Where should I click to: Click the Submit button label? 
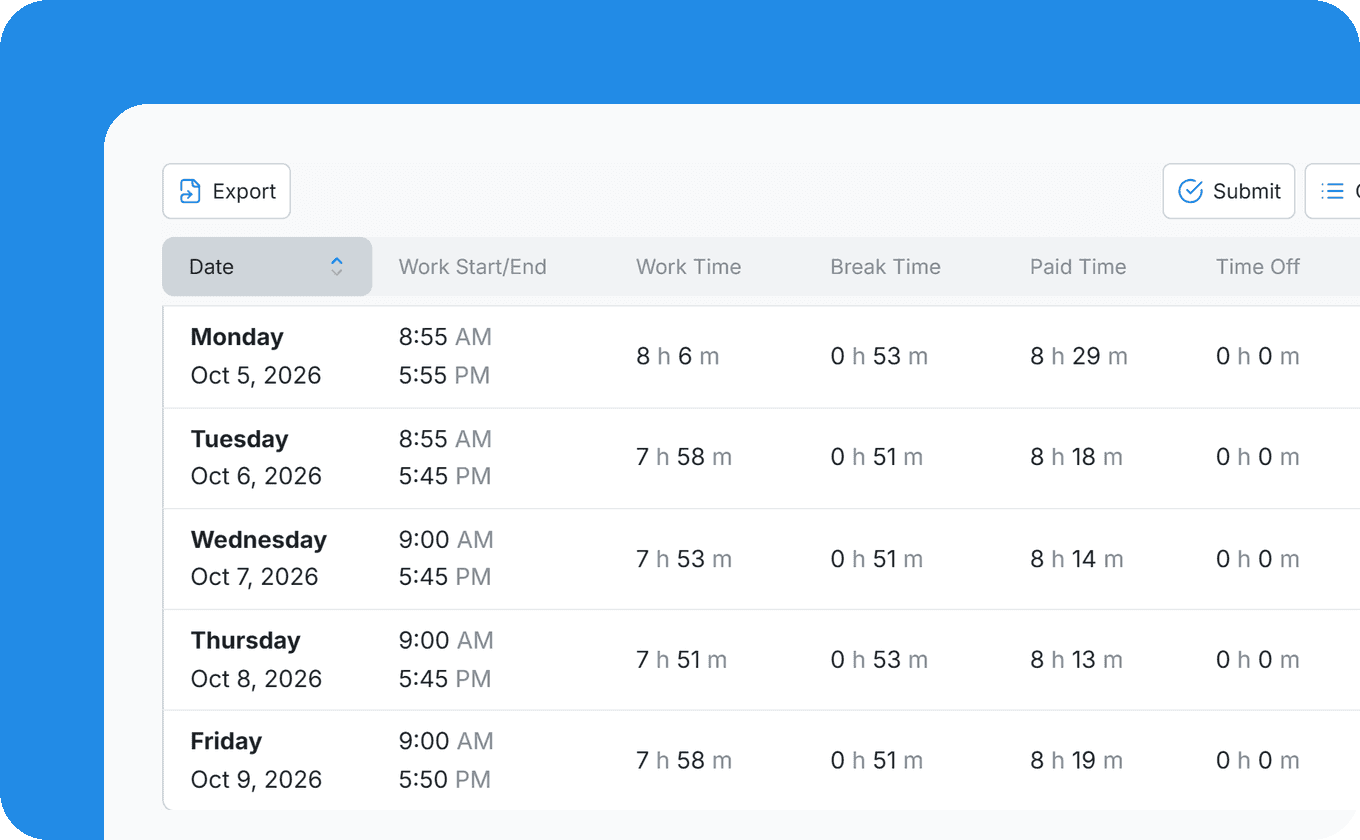[1247, 191]
